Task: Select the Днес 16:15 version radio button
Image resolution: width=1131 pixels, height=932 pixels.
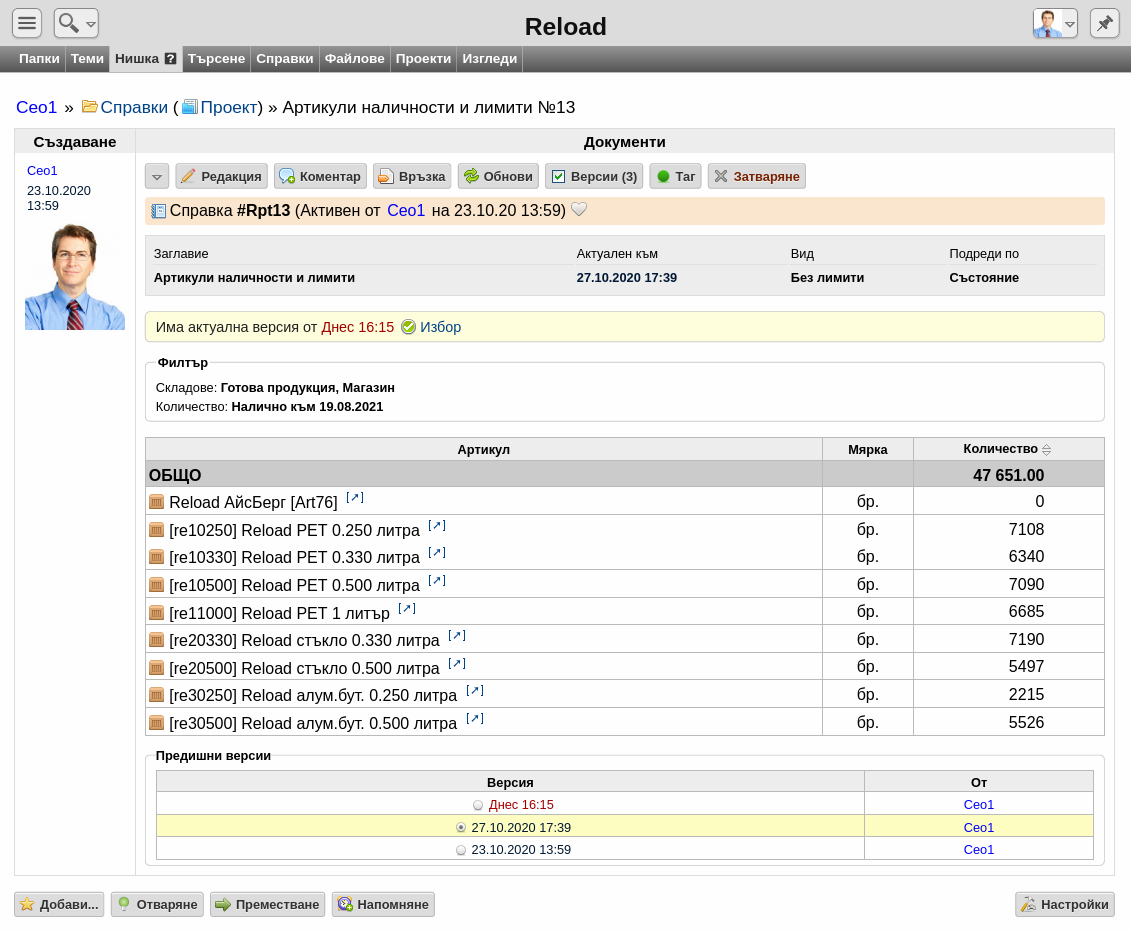Action: [x=478, y=805]
